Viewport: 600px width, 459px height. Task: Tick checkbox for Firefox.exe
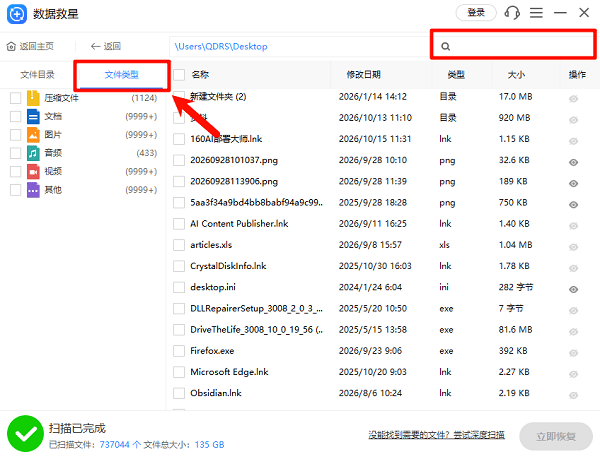[x=179, y=351]
